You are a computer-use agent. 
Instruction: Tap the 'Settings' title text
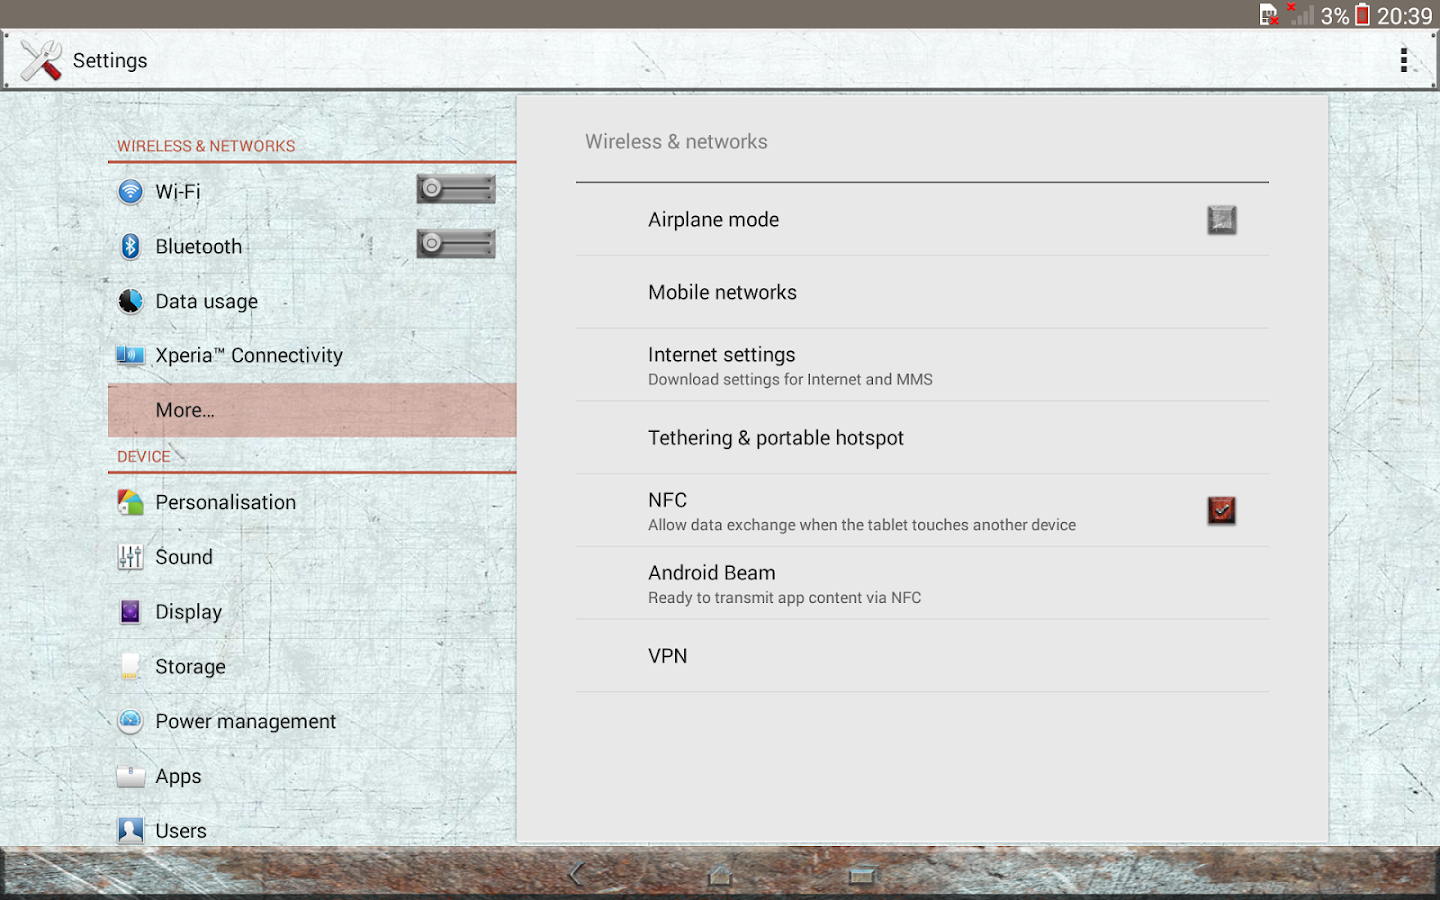[110, 61]
